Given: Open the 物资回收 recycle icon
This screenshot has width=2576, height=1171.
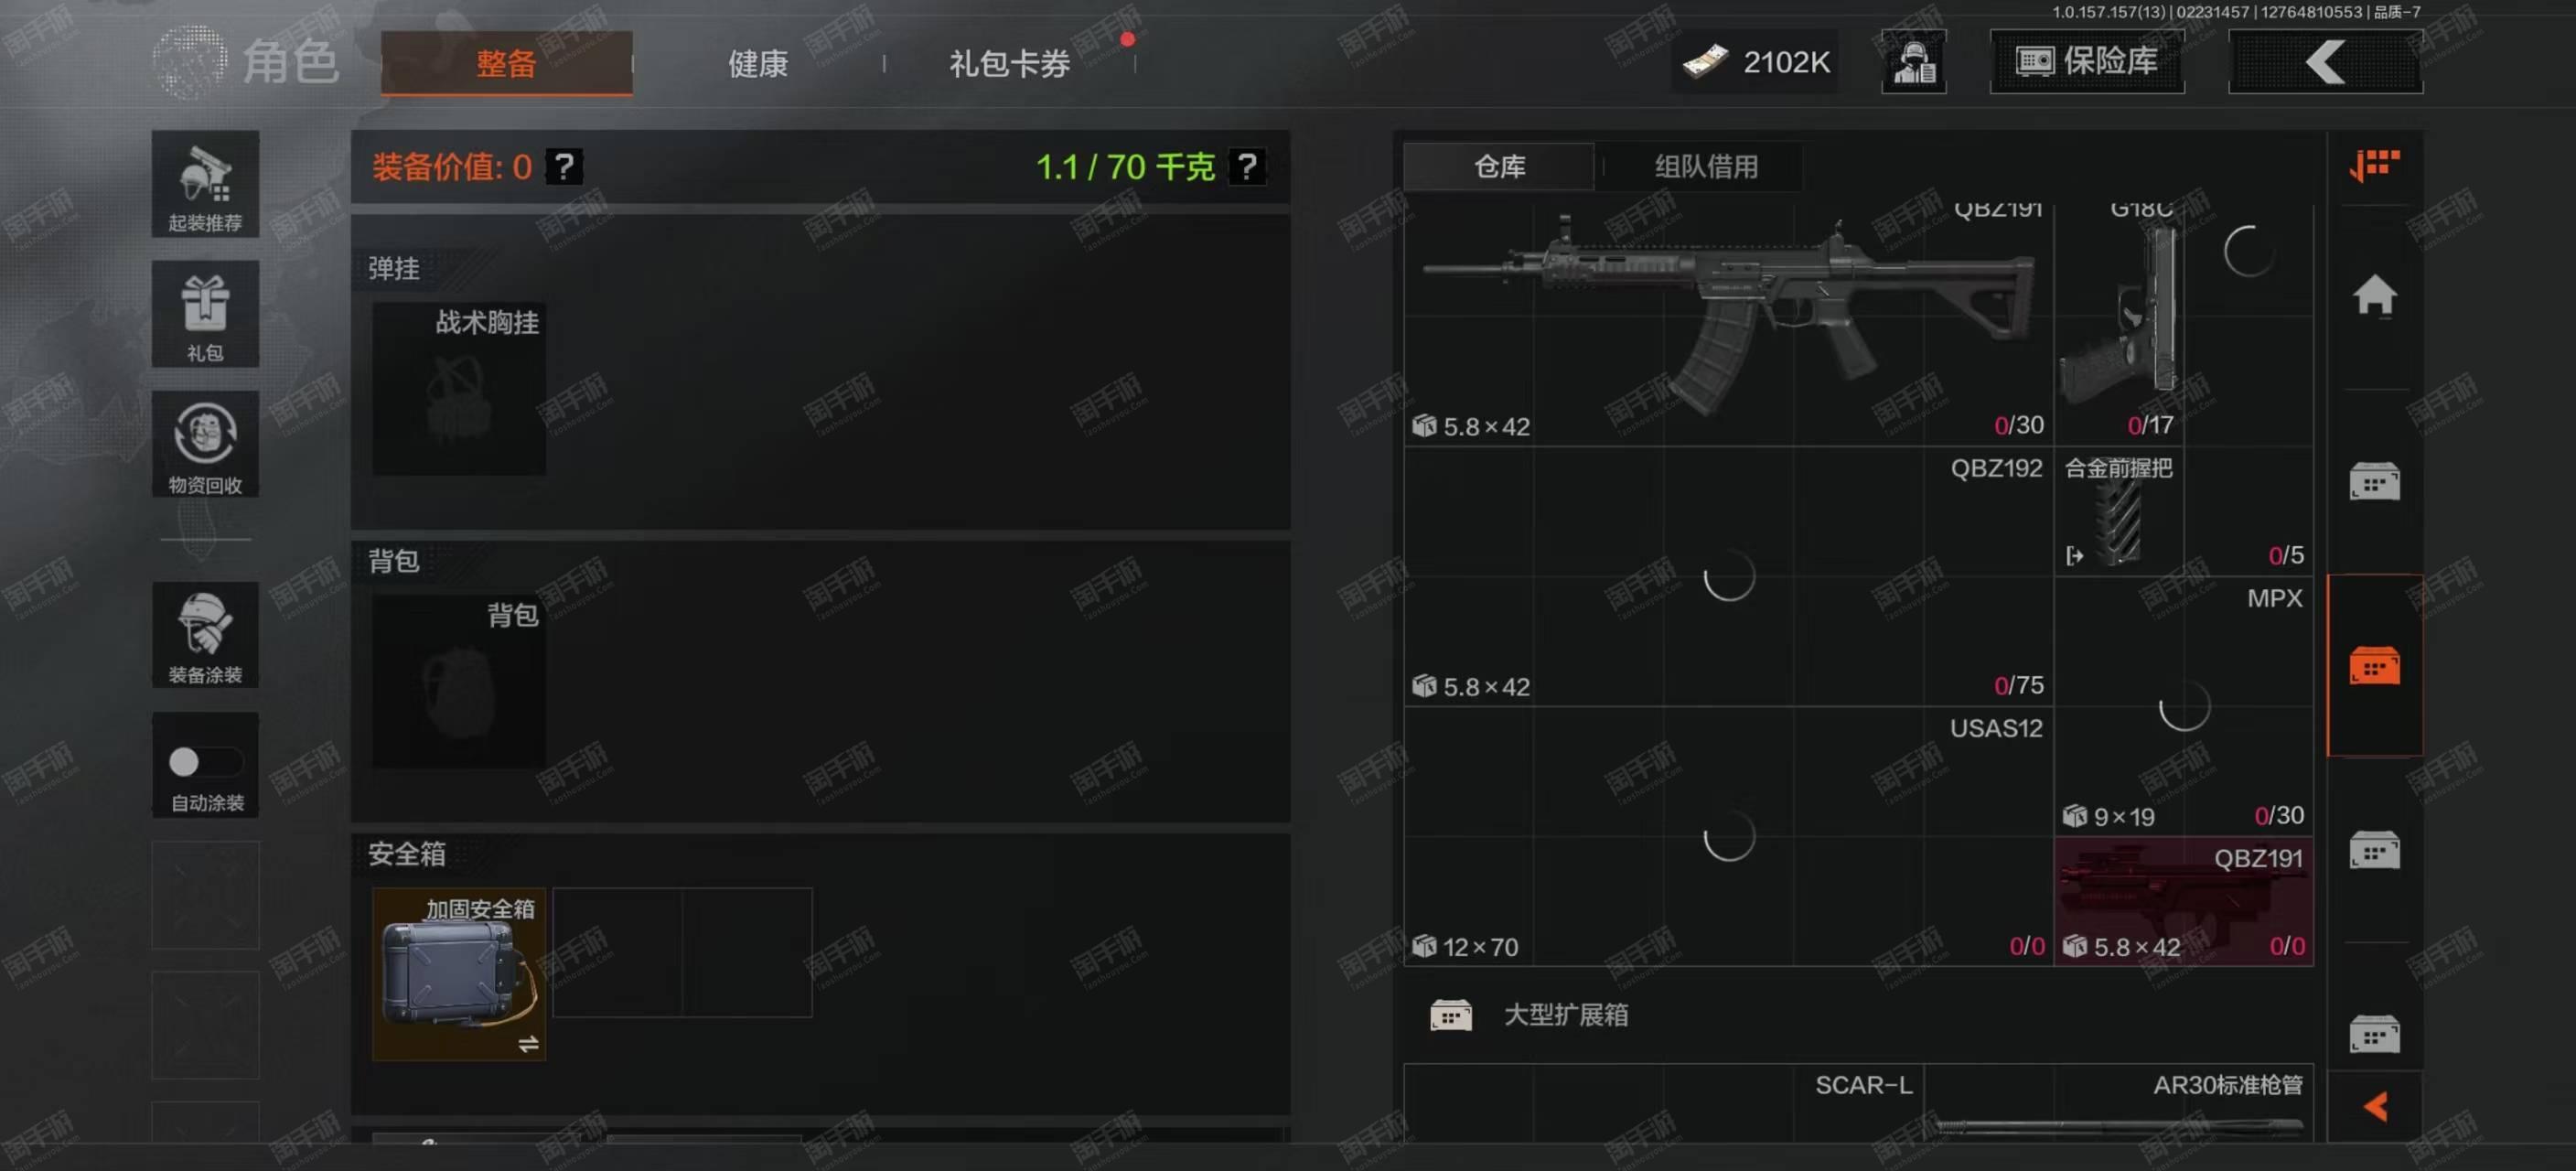Looking at the screenshot, I should point(205,444).
